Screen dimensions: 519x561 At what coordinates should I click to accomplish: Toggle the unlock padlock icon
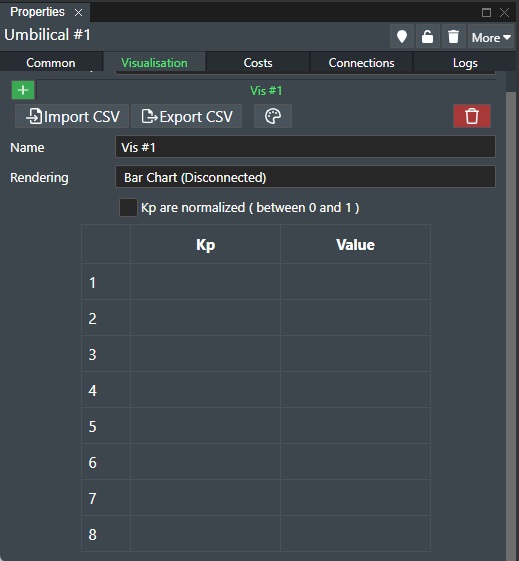coord(427,36)
